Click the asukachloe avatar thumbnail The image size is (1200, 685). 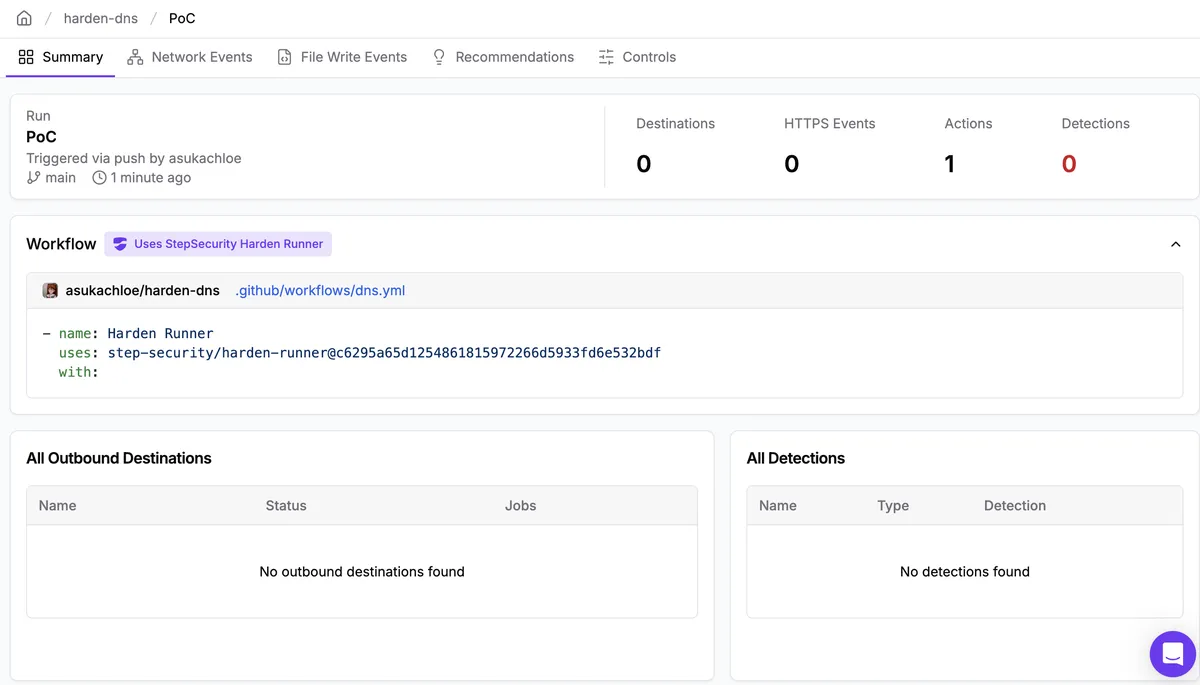pos(50,291)
